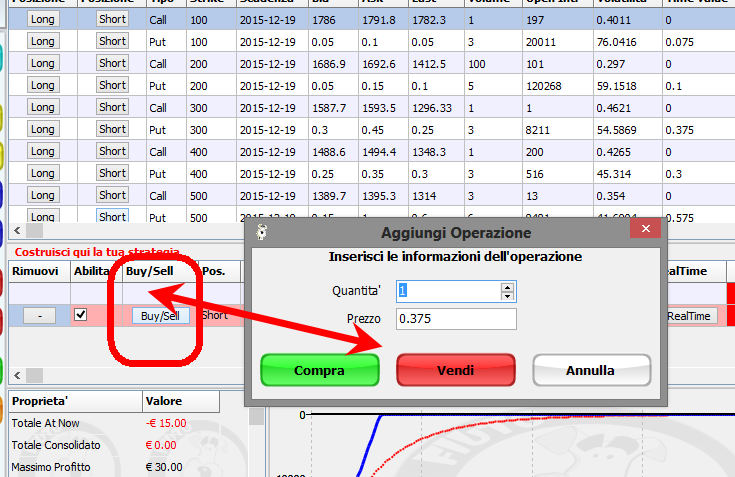The image size is (735, 477).
Task: Select the Buy/Sell column header
Action: click(150, 271)
